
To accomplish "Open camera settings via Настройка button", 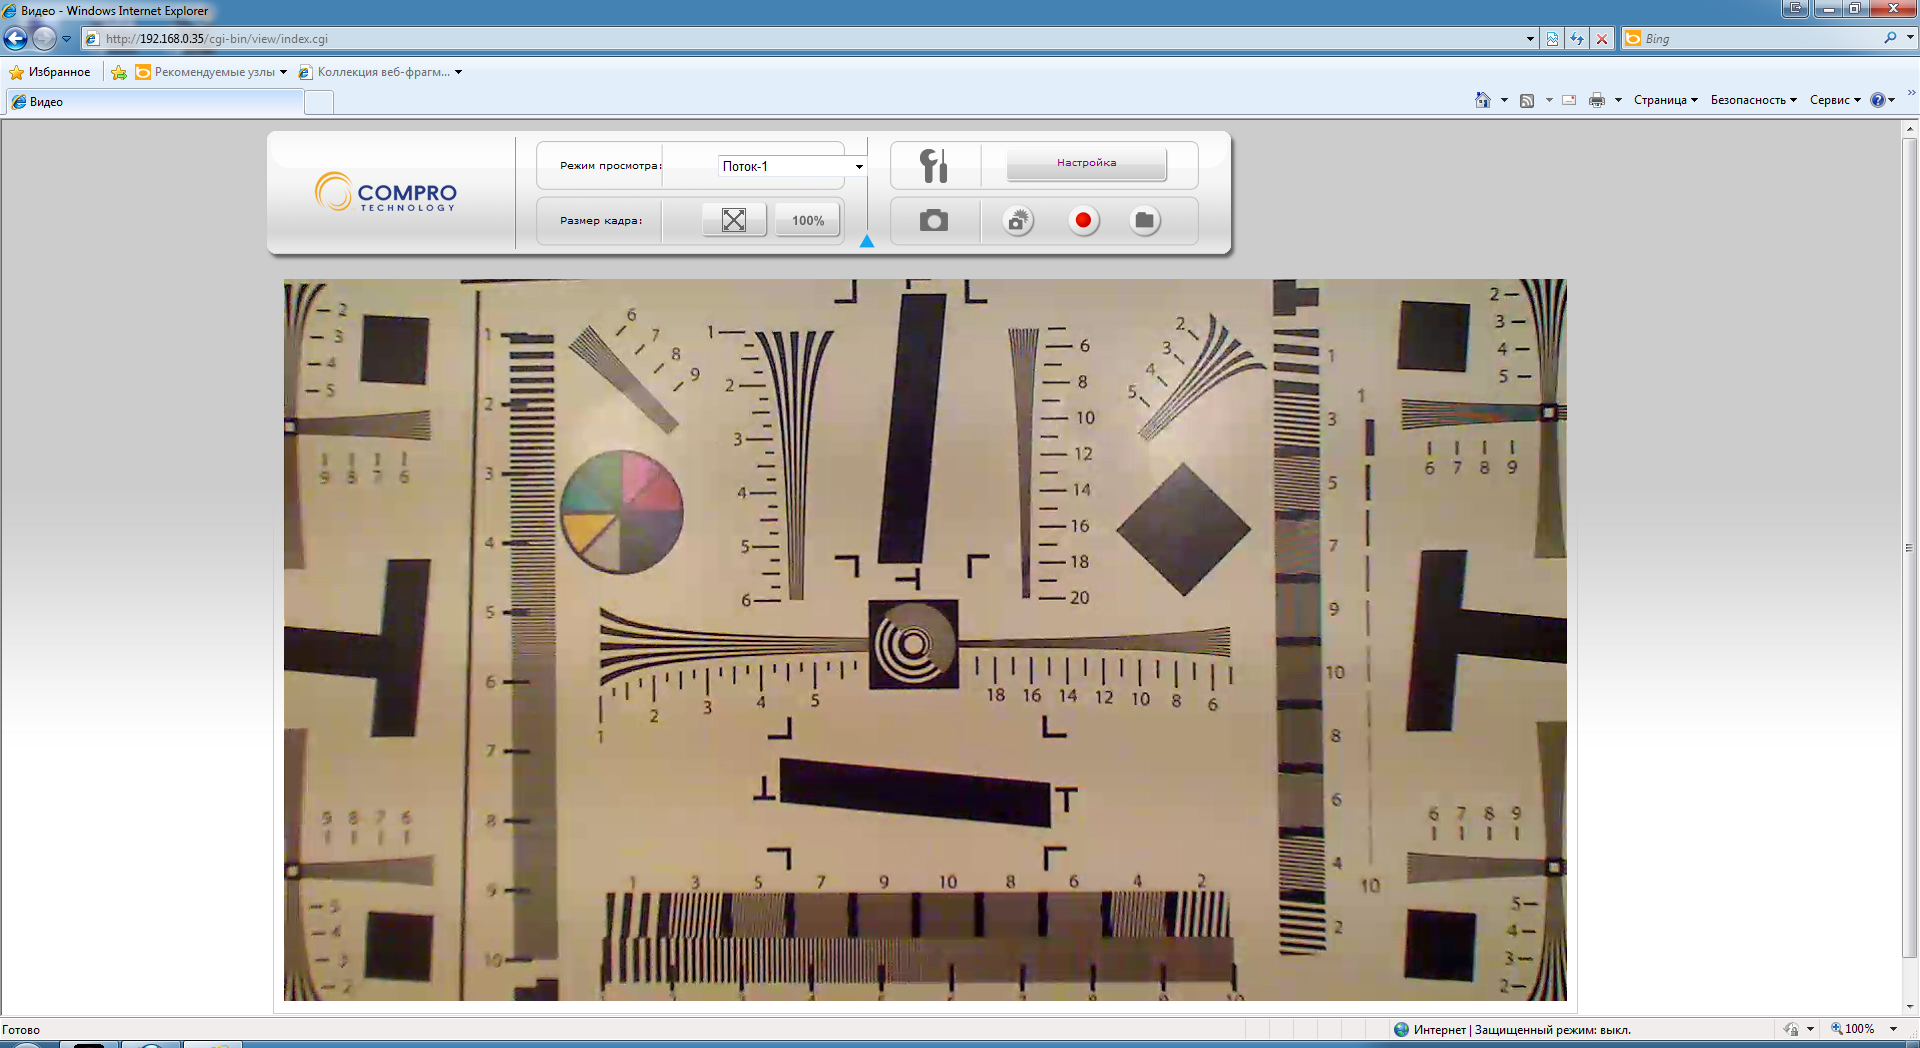I will [1086, 163].
